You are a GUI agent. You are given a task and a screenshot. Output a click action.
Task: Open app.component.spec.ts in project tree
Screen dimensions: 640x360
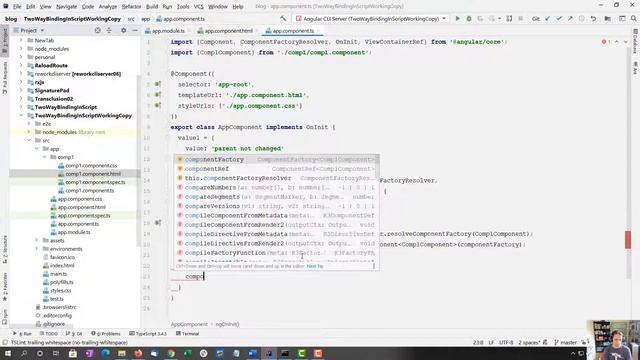(x=84, y=216)
